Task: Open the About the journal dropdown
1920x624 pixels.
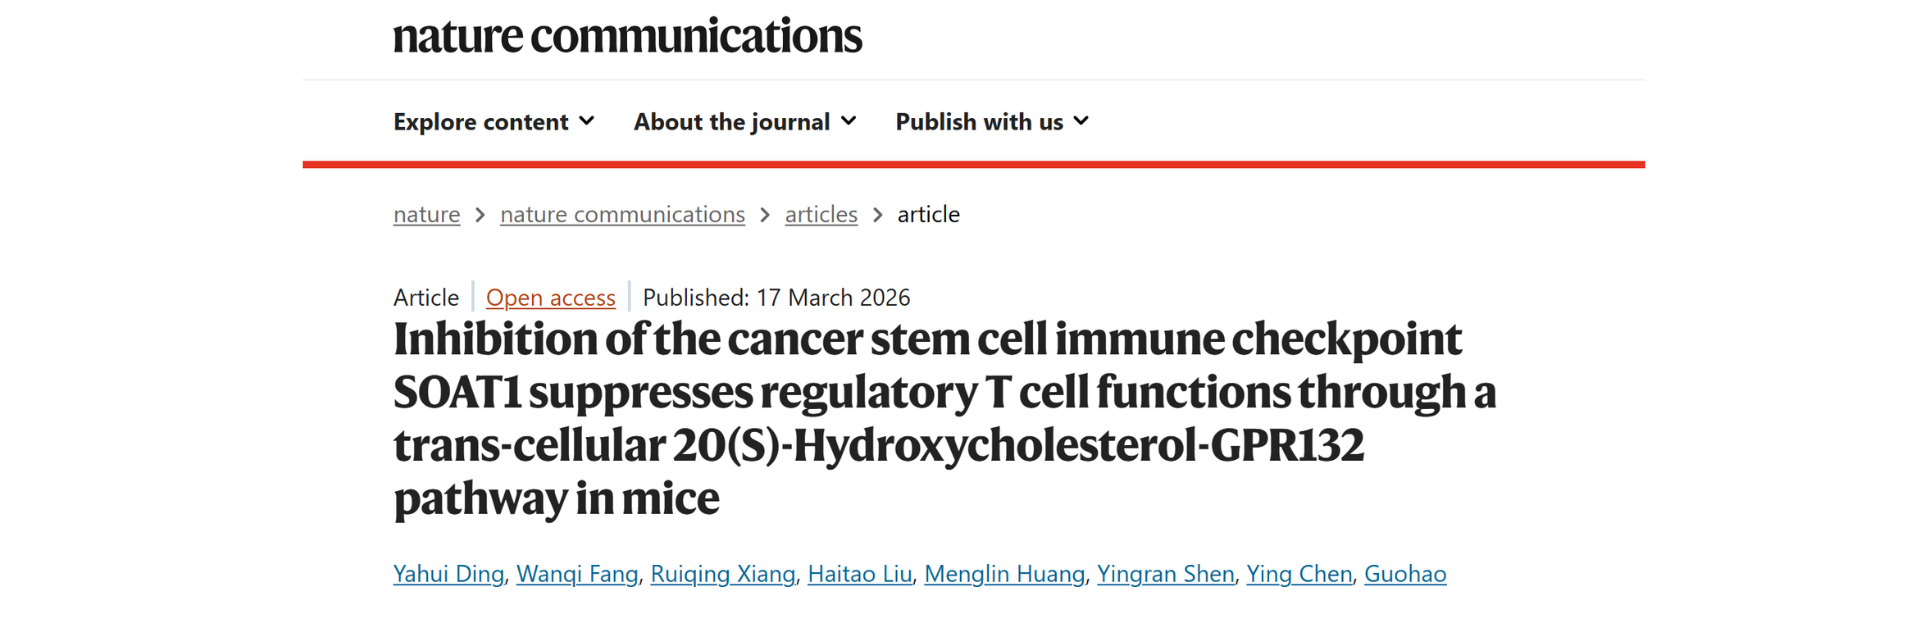Action: pos(732,122)
